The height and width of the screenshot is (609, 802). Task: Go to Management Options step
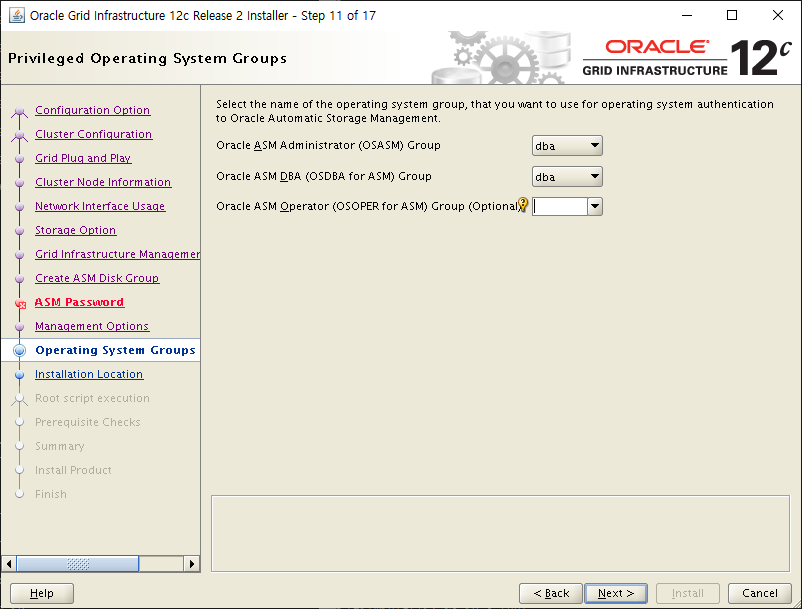coord(92,326)
